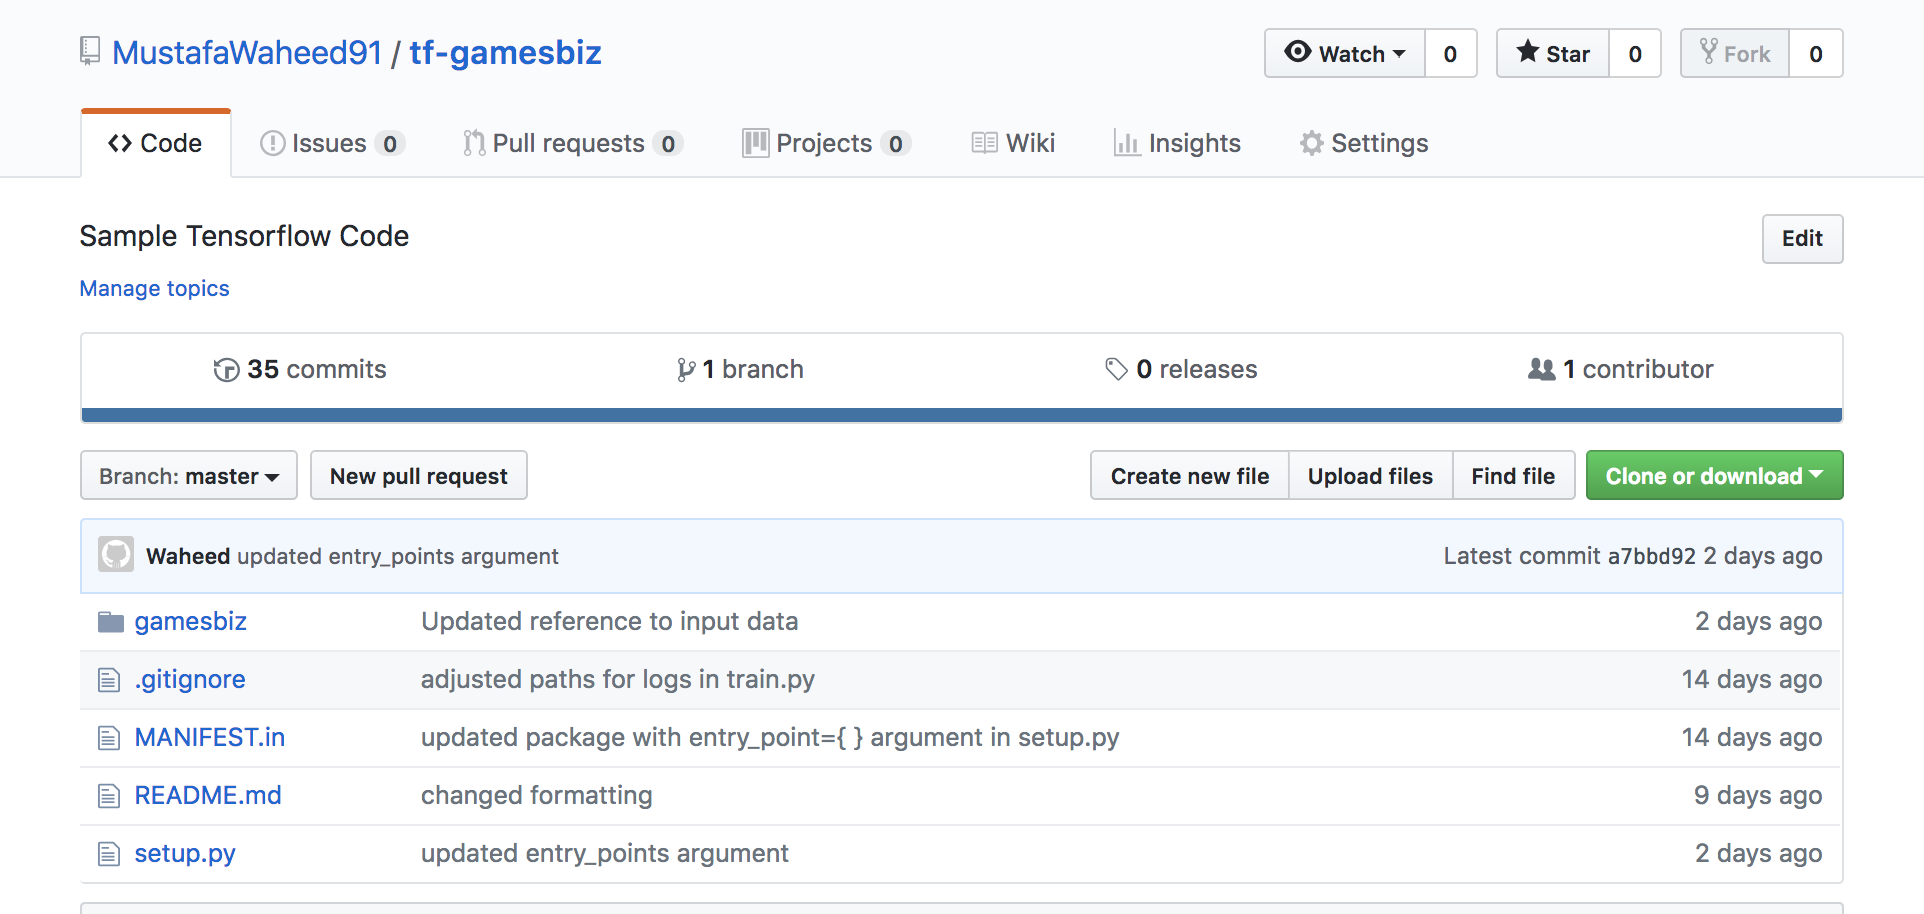The height and width of the screenshot is (914, 1924).
Task: Click the Pull requests icon
Action: click(x=474, y=143)
